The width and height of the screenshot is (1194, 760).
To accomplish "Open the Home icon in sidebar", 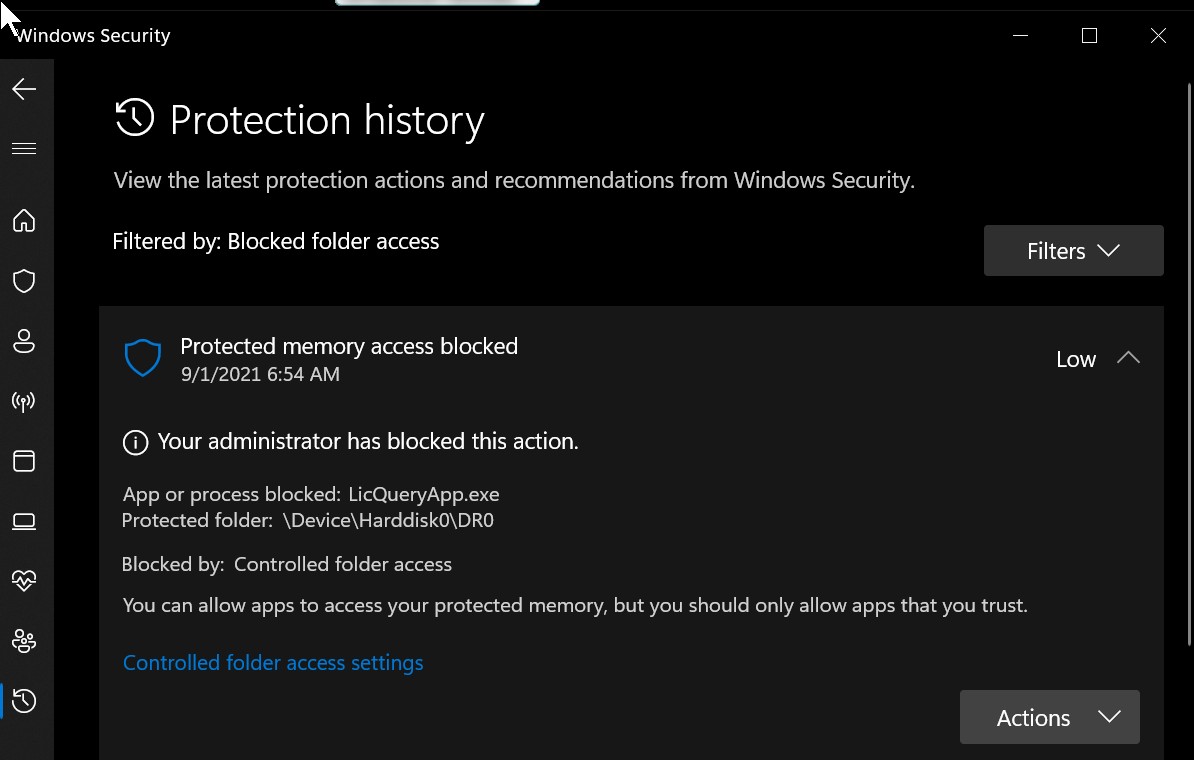I will 24,220.
